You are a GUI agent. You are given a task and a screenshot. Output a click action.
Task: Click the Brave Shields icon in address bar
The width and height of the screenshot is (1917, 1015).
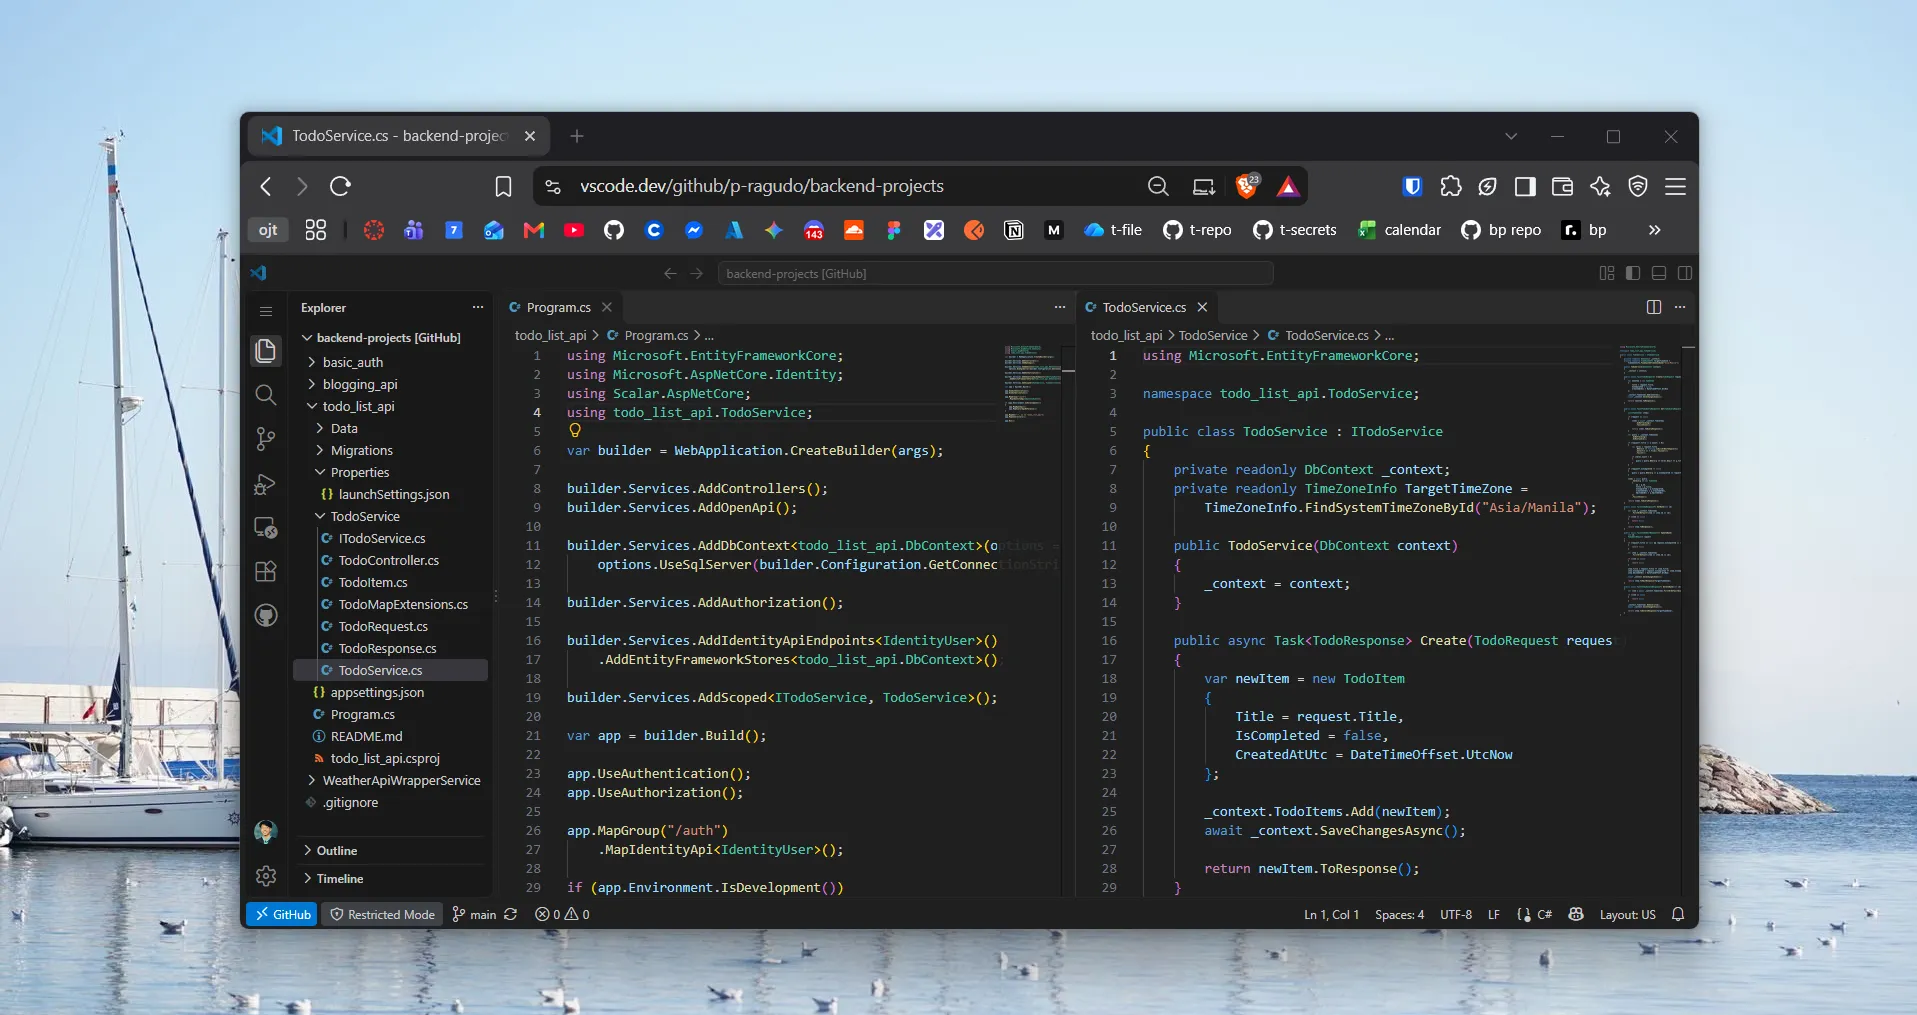click(1247, 186)
